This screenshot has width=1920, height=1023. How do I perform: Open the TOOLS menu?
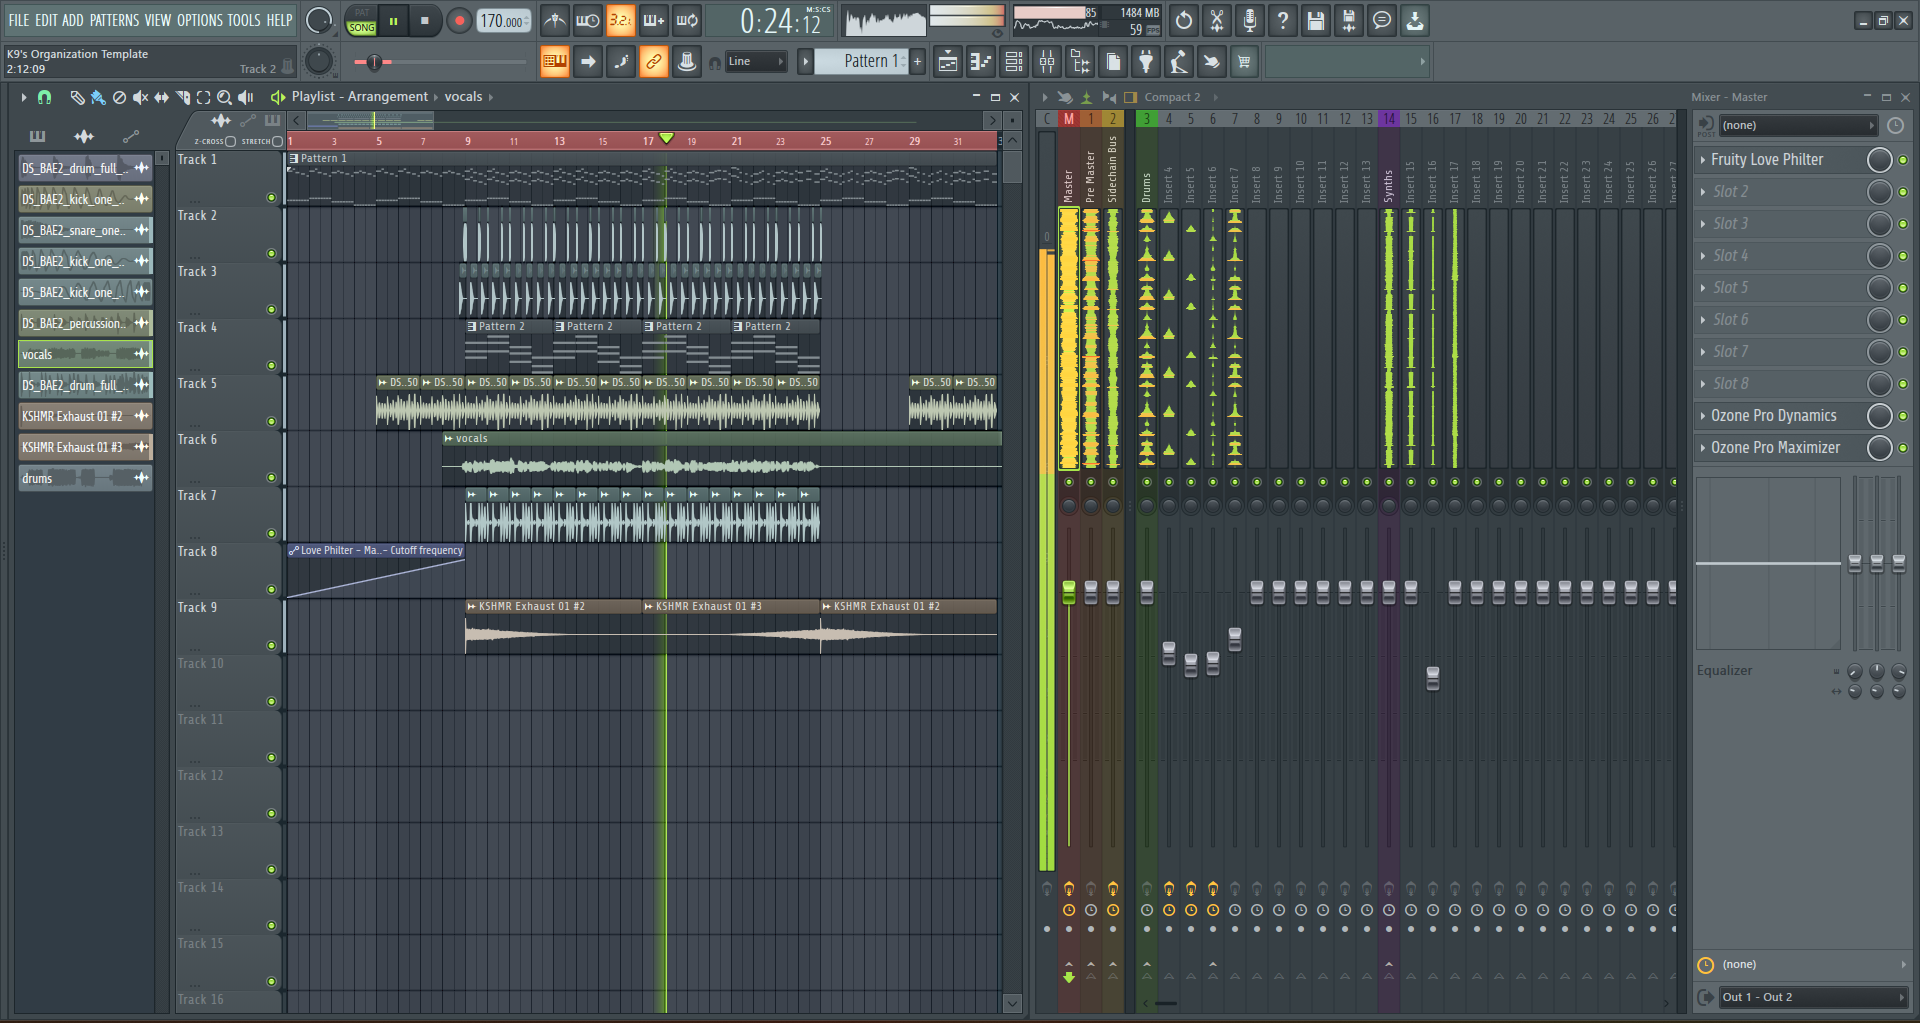[x=244, y=20]
